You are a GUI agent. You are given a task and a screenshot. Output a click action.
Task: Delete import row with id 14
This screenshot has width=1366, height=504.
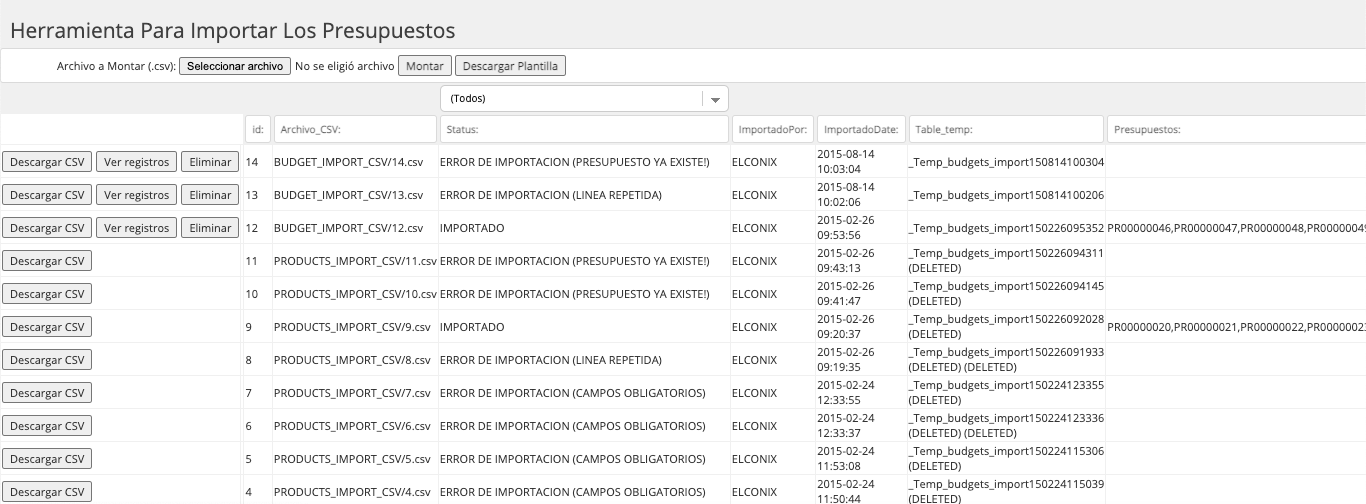pyautogui.click(x=210, y=162)
